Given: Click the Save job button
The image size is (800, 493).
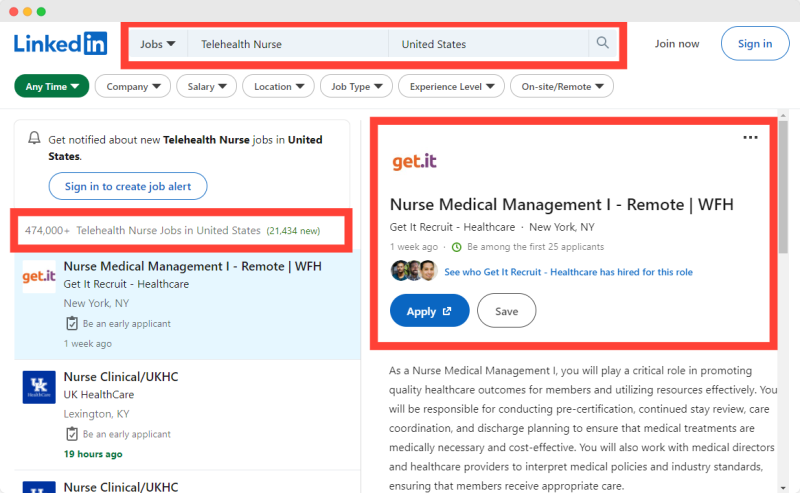Looking at the screenshot, I should (506, 311).
